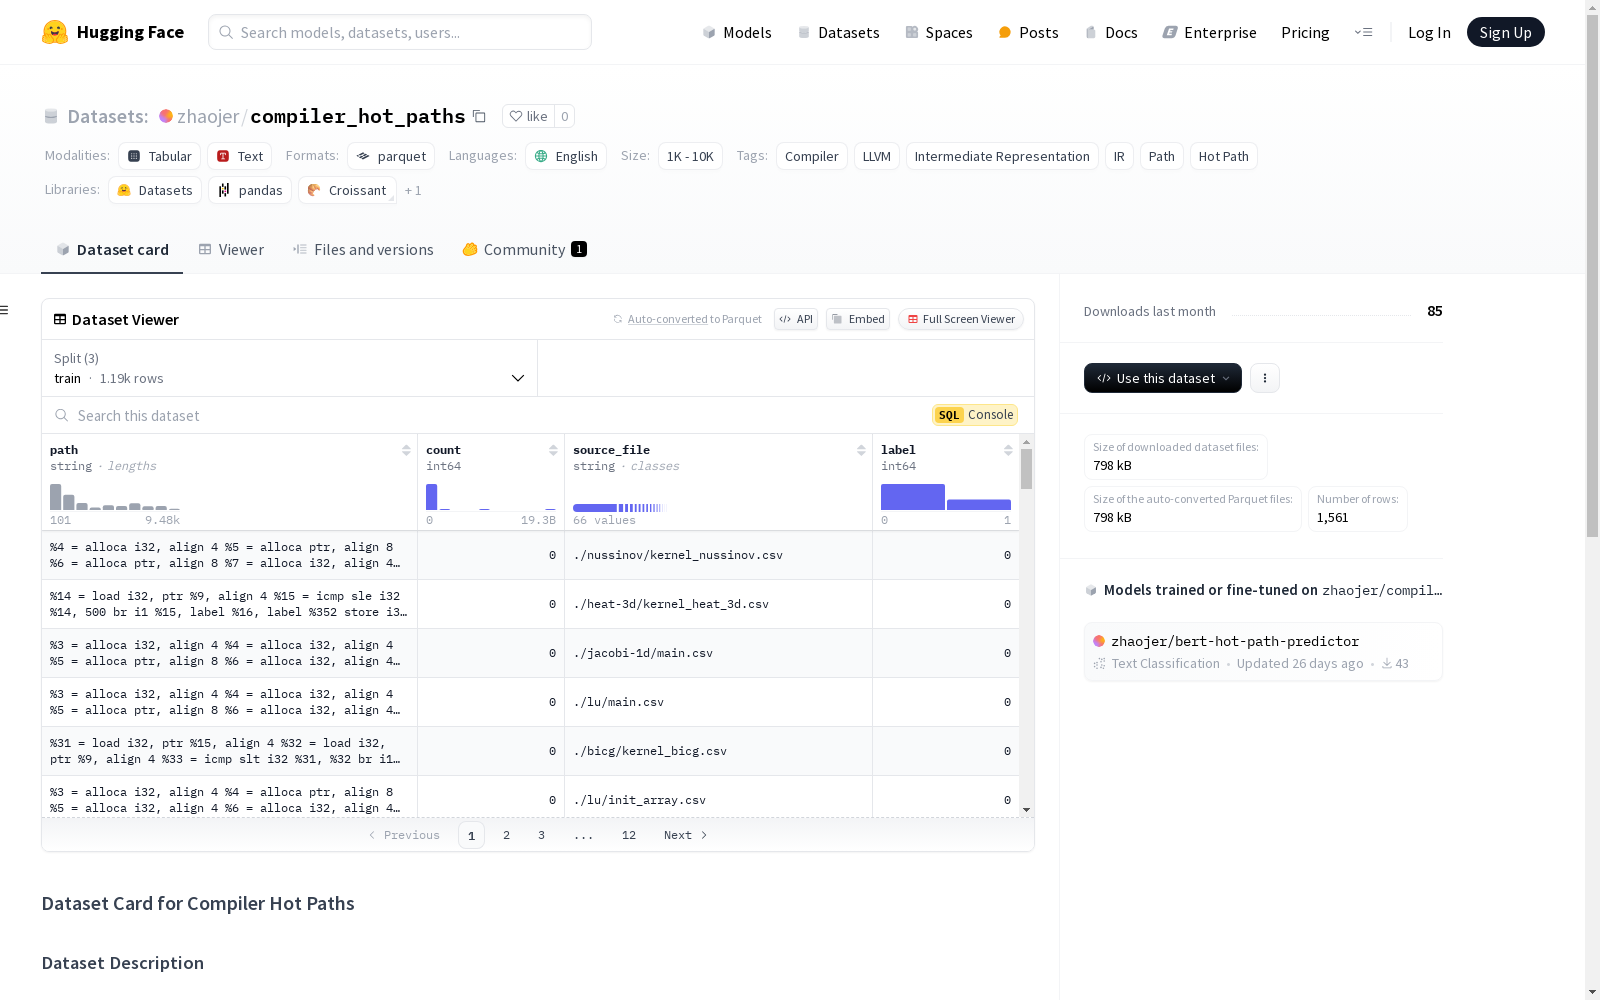1600x1000 pixels.
Task: Click the count distribution histogram
Action: click(491, 496)
